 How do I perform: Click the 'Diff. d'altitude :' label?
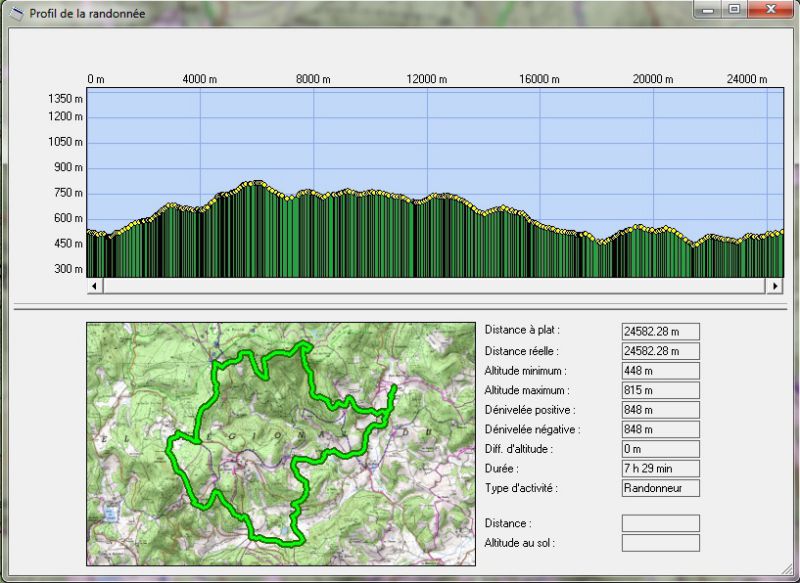[x=518, y=449]
